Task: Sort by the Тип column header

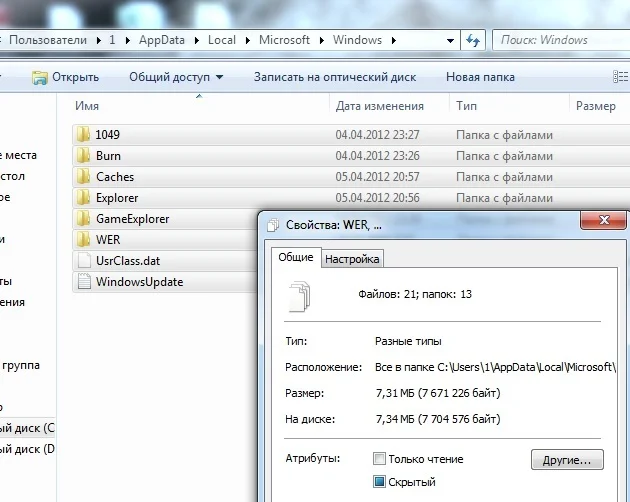Action: point(466,106)
